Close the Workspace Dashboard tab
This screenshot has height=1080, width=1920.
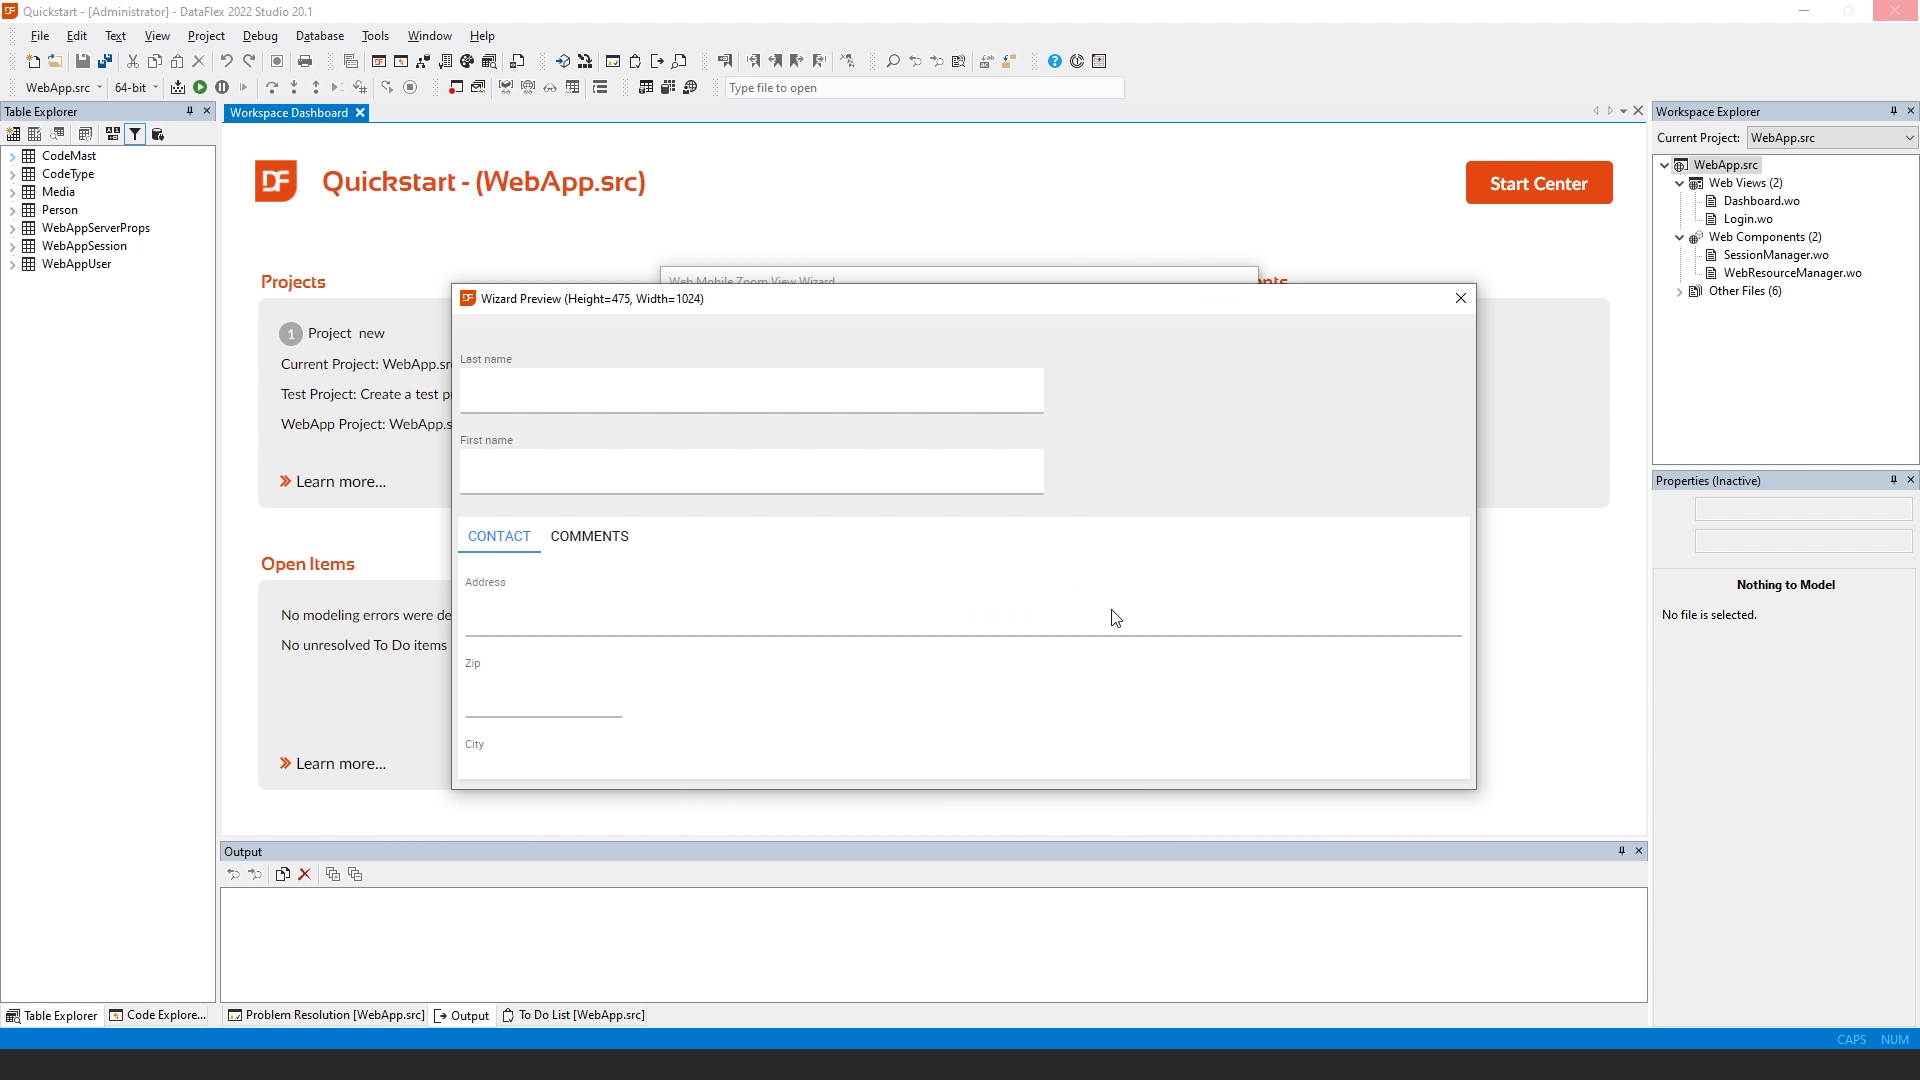click(360, 113)
